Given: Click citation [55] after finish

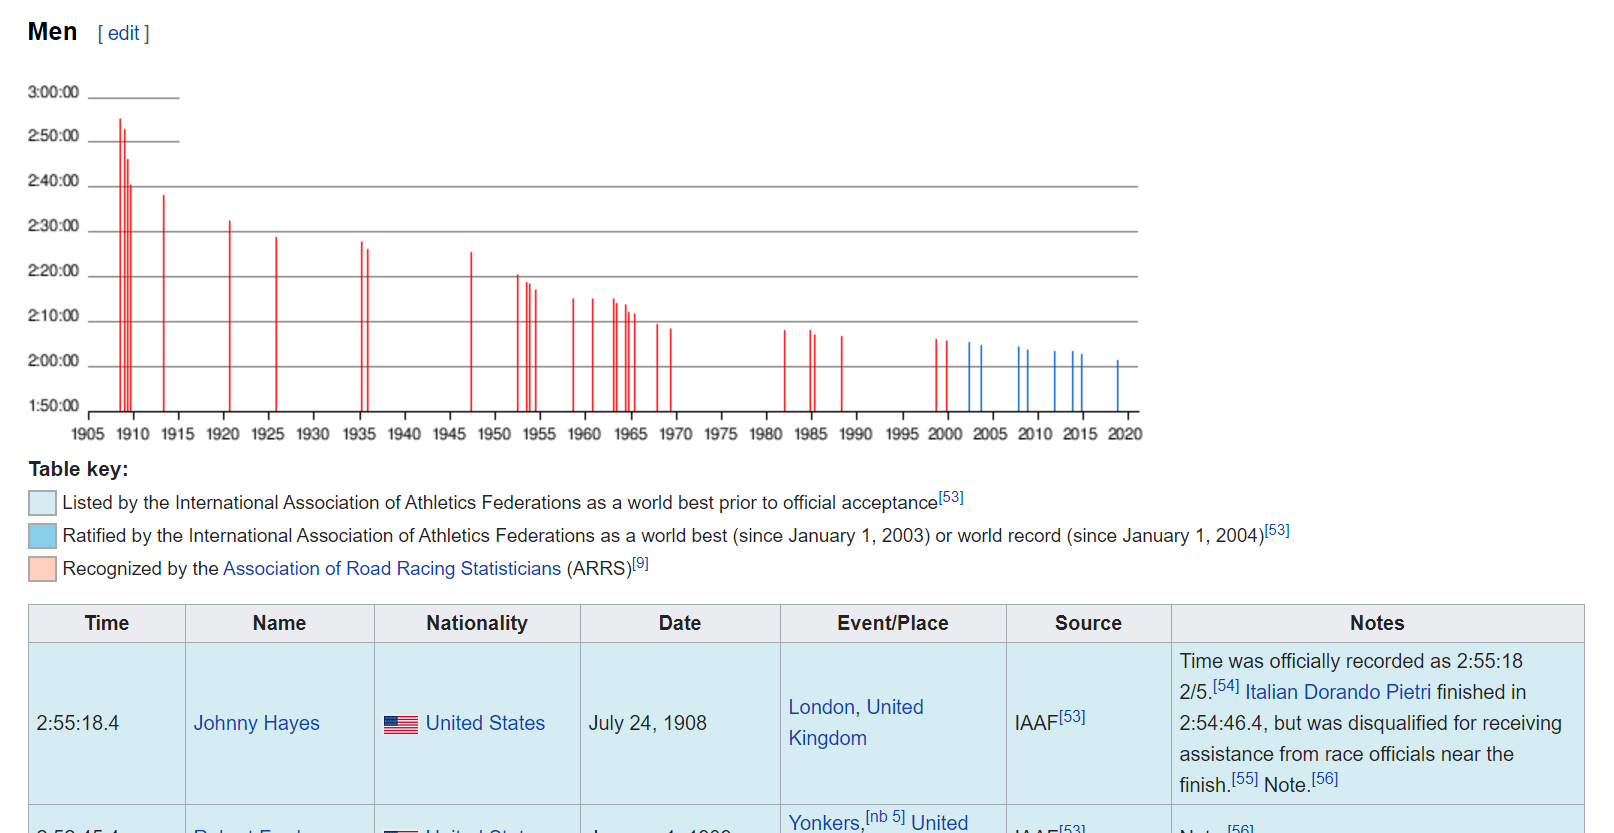Looking at the screenshot, I should point(1245,778).
